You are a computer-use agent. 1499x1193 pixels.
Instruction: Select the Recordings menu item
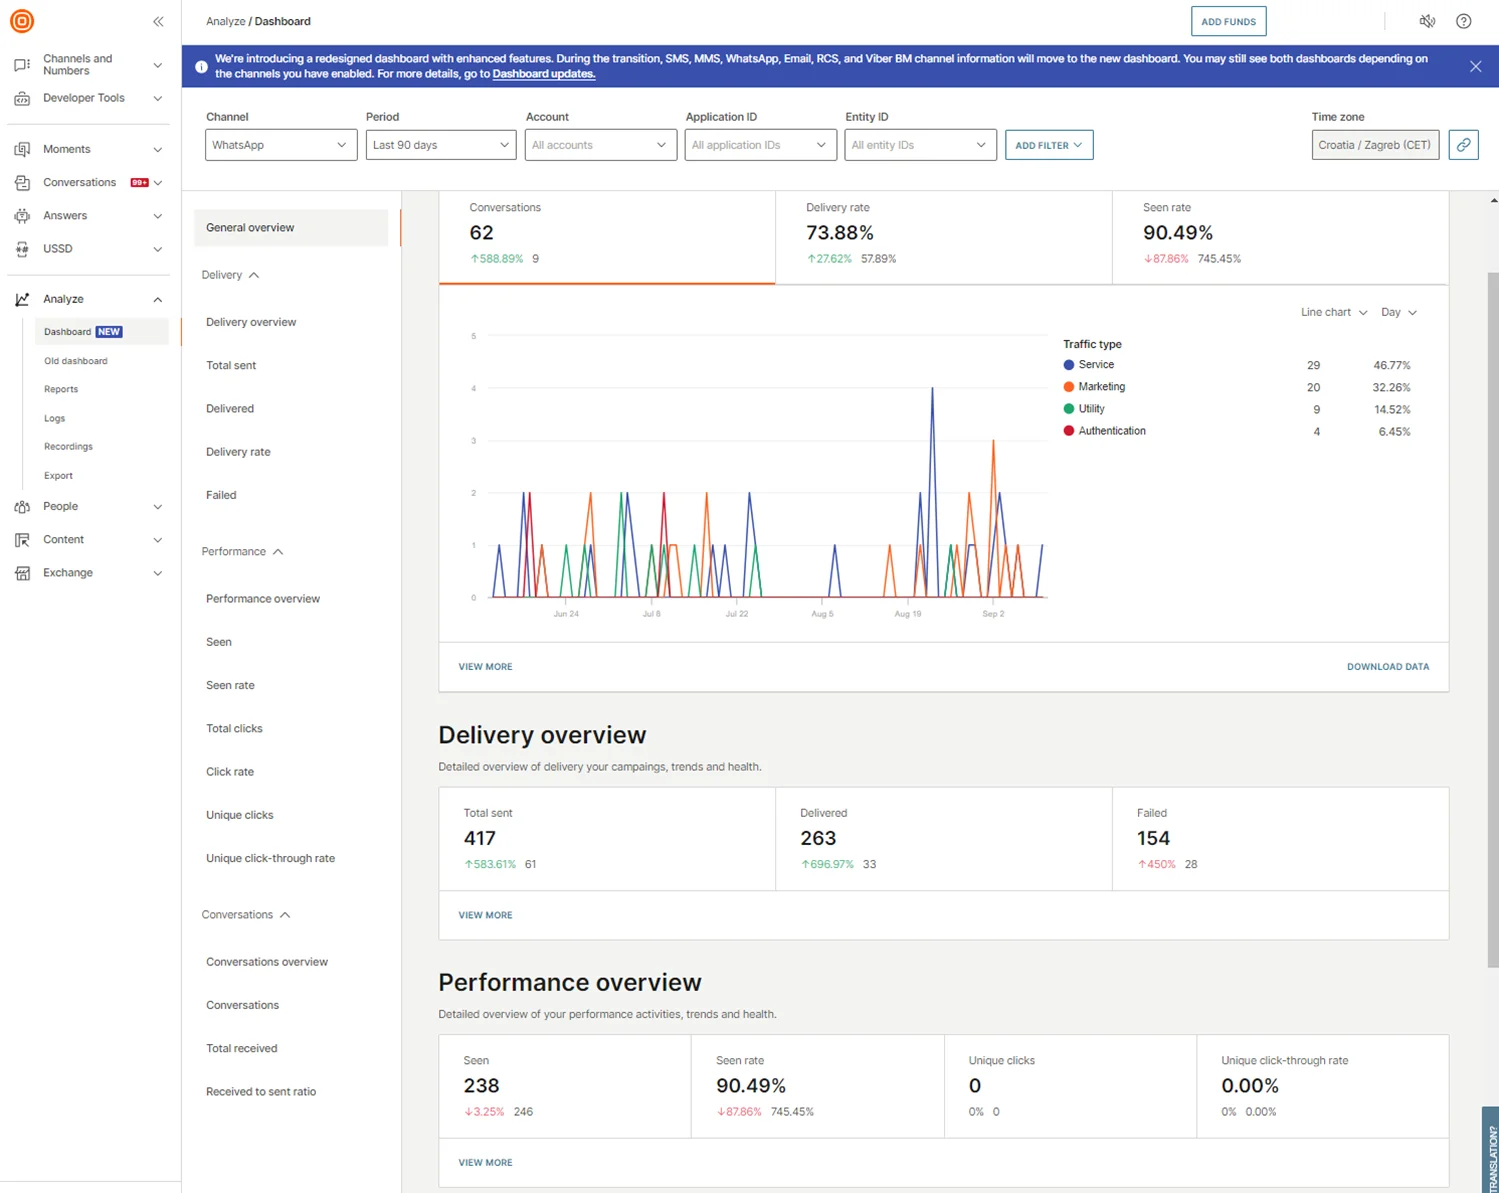point(68,446)
